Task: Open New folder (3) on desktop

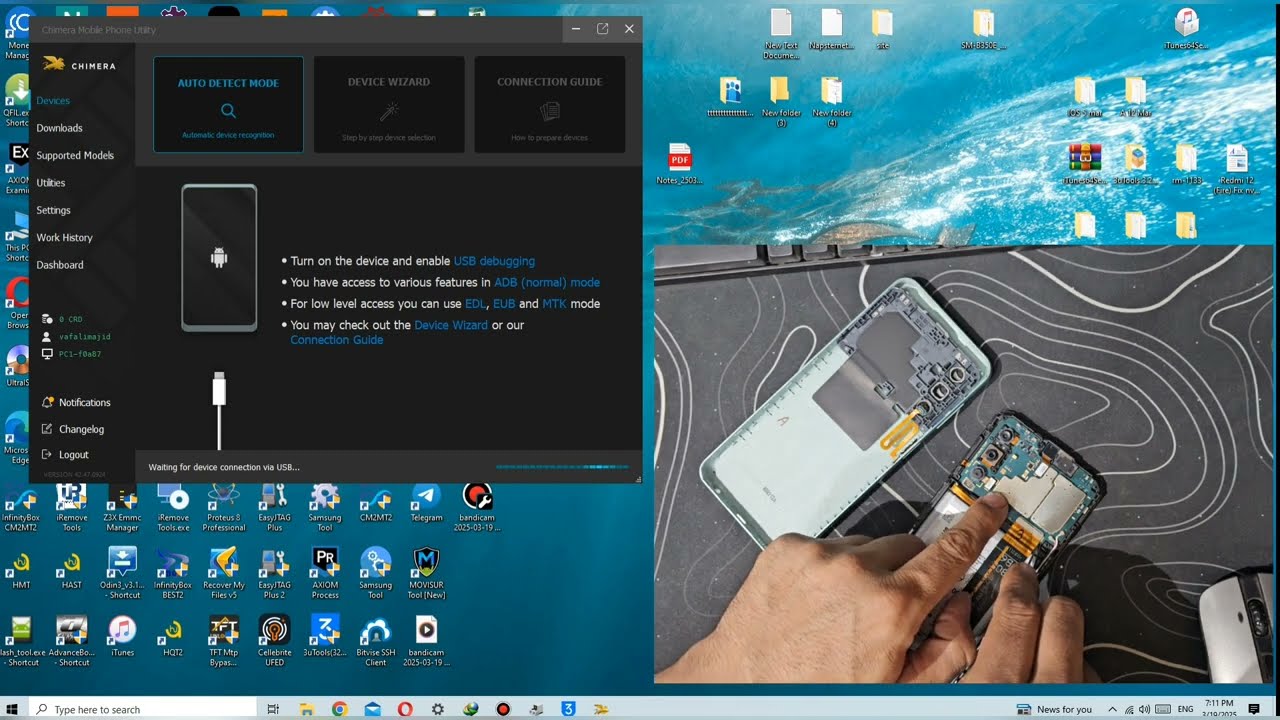Action: pos(781,102)
